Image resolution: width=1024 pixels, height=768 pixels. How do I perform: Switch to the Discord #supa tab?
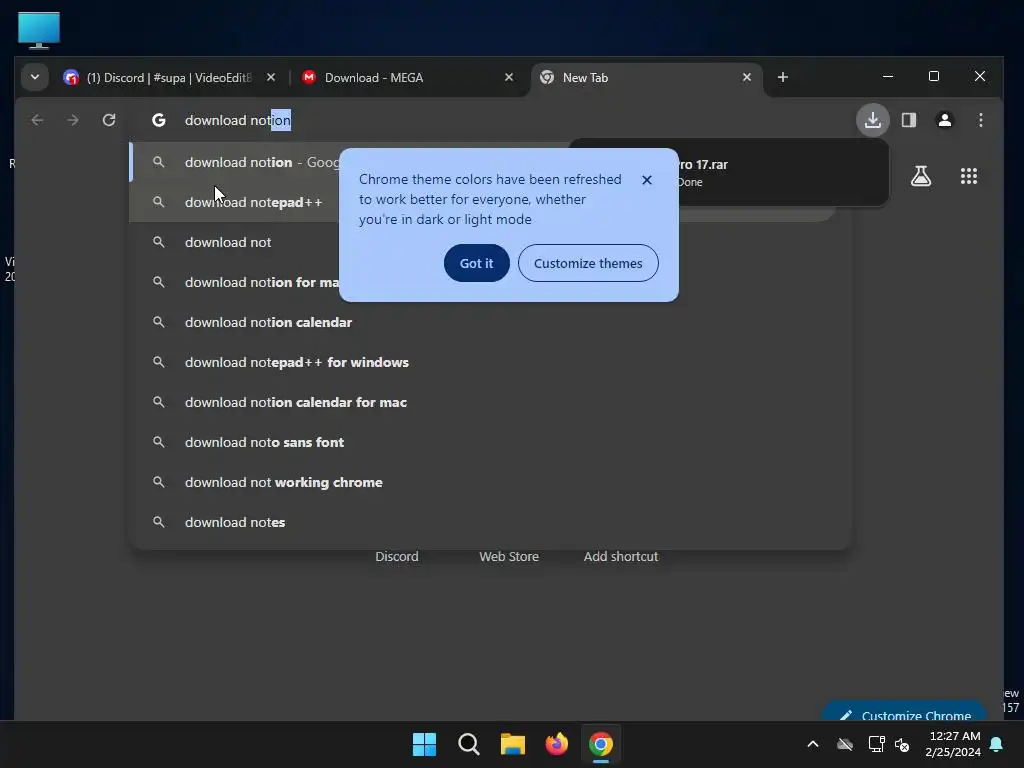click(168, 78)
